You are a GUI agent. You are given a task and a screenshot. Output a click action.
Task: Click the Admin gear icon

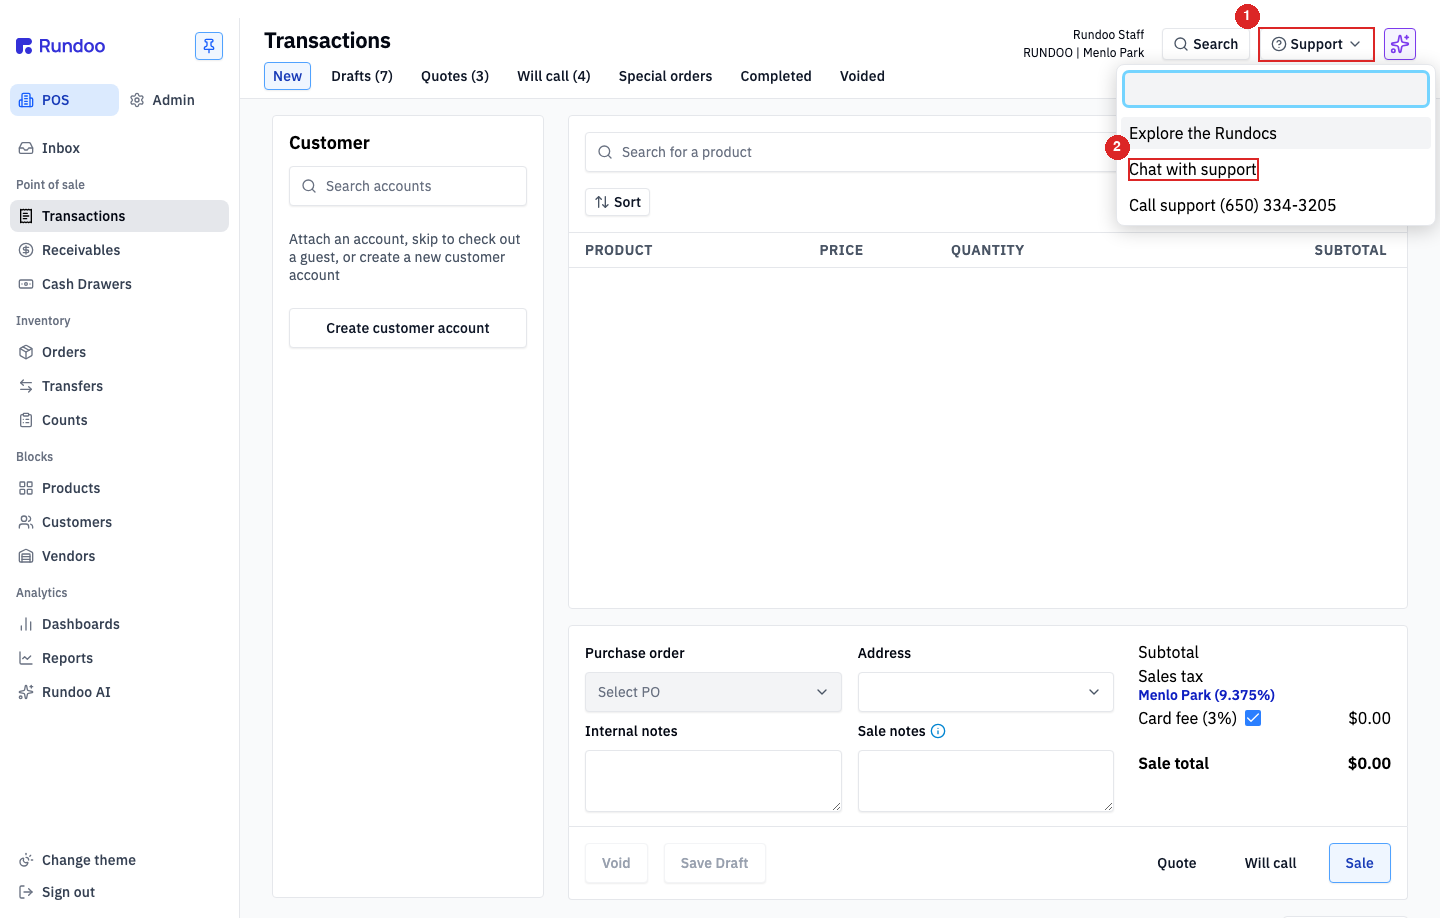point(137,100)
